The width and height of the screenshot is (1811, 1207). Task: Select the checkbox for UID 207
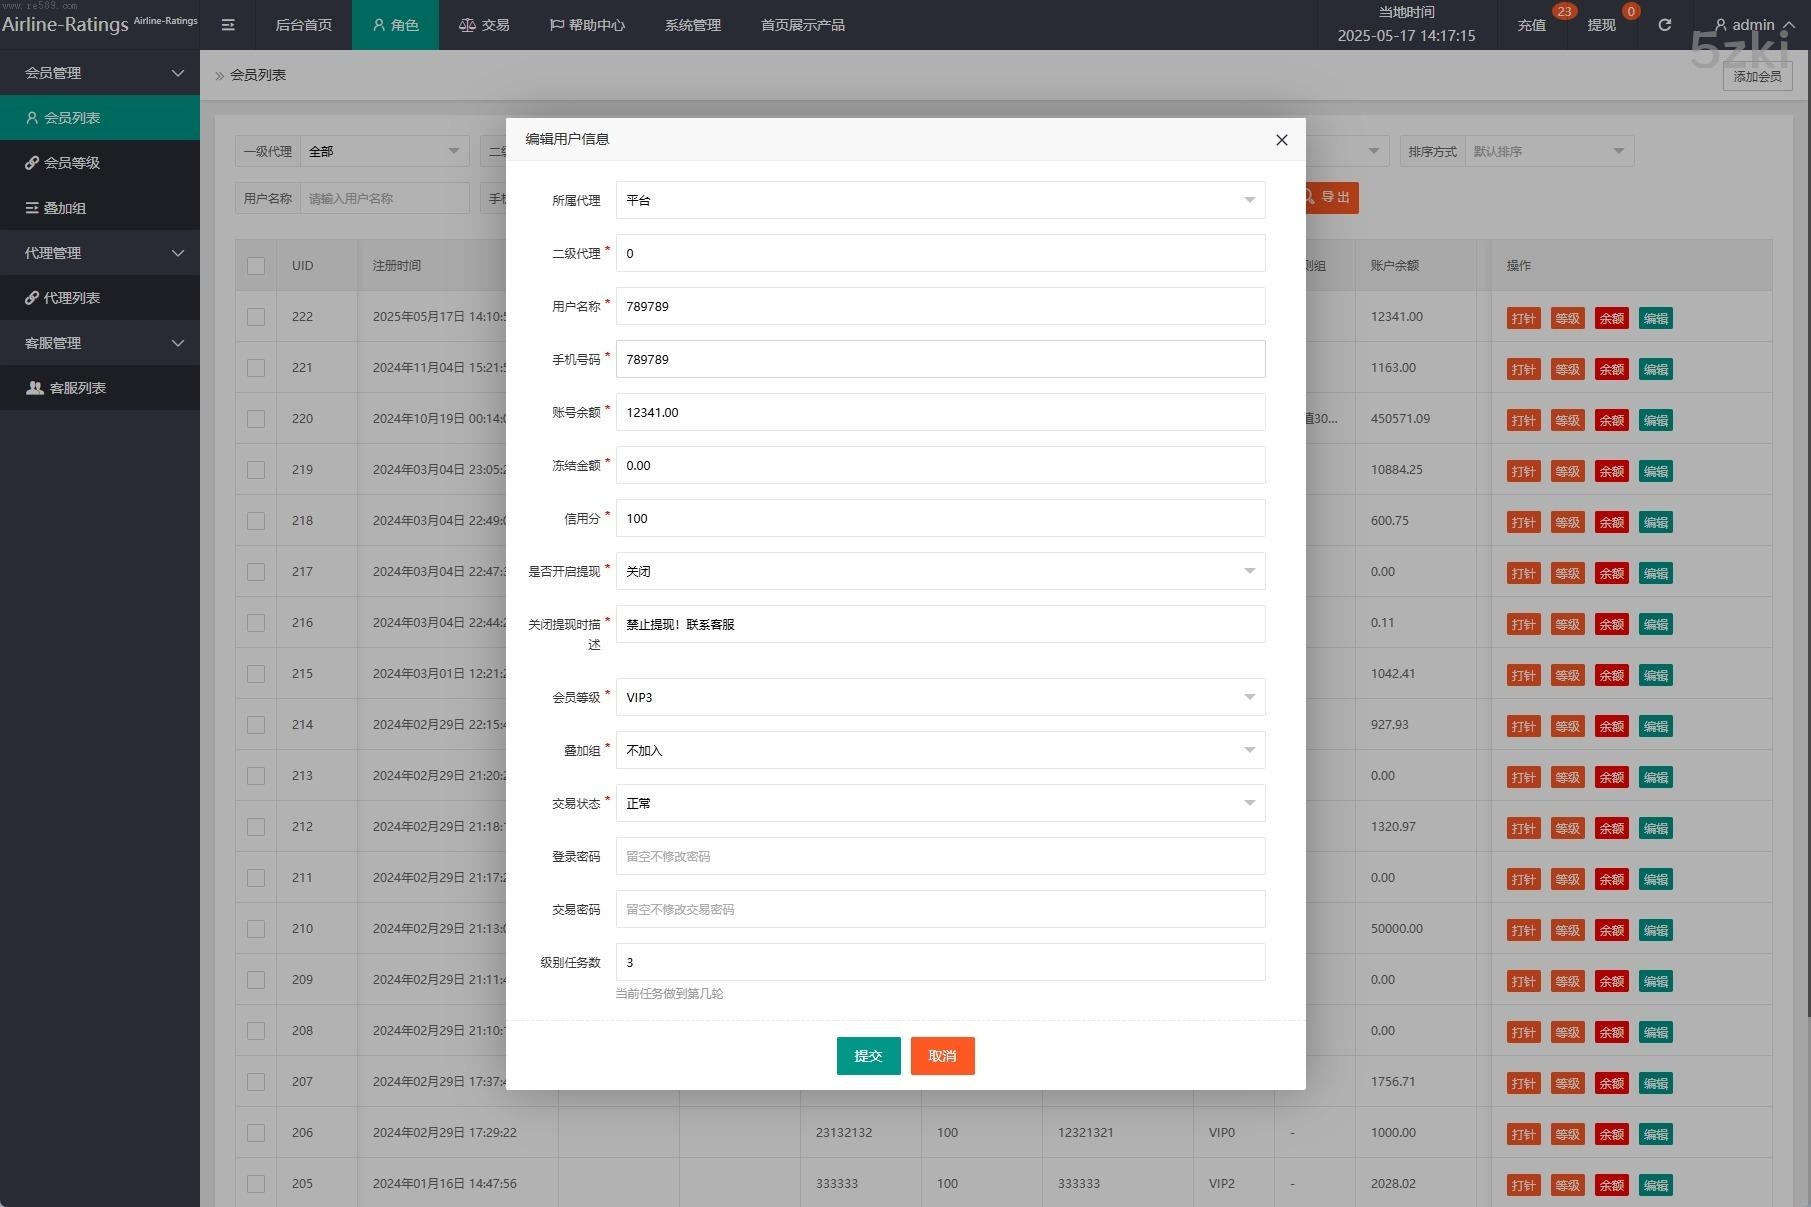click(256, 1082)
